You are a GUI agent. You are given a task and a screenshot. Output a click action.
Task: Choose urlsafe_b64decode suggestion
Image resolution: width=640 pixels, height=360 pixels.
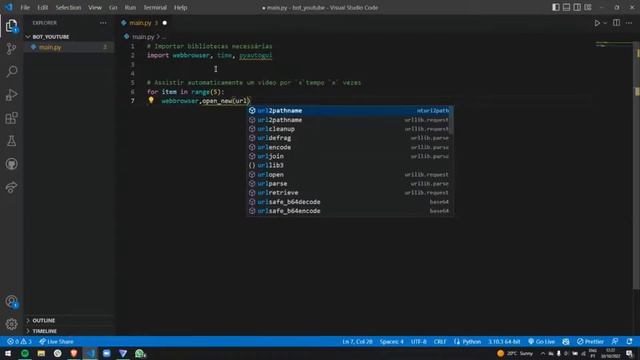coord(349,202)
